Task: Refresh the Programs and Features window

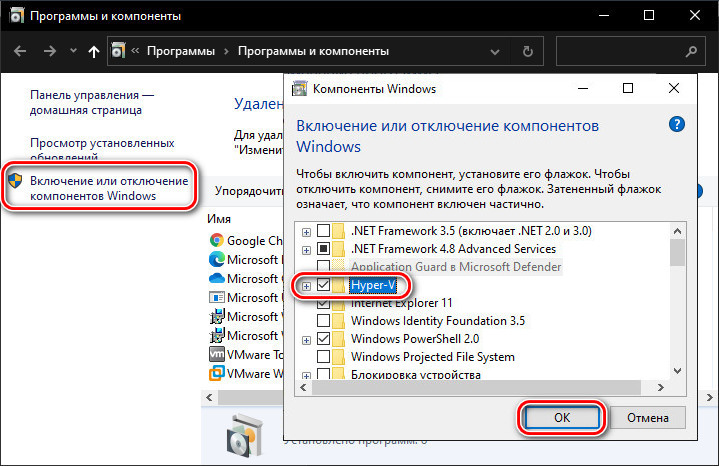Action: click(528, 51)
